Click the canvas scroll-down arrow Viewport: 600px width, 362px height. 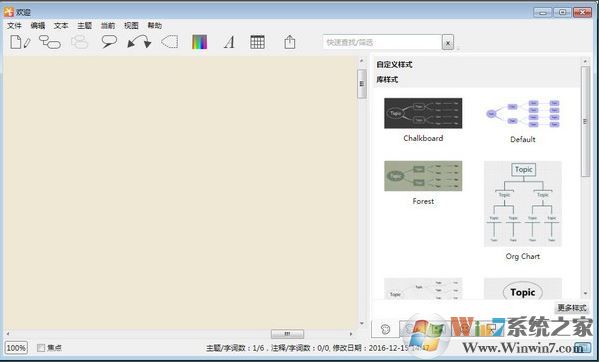(x=362, y=323)
